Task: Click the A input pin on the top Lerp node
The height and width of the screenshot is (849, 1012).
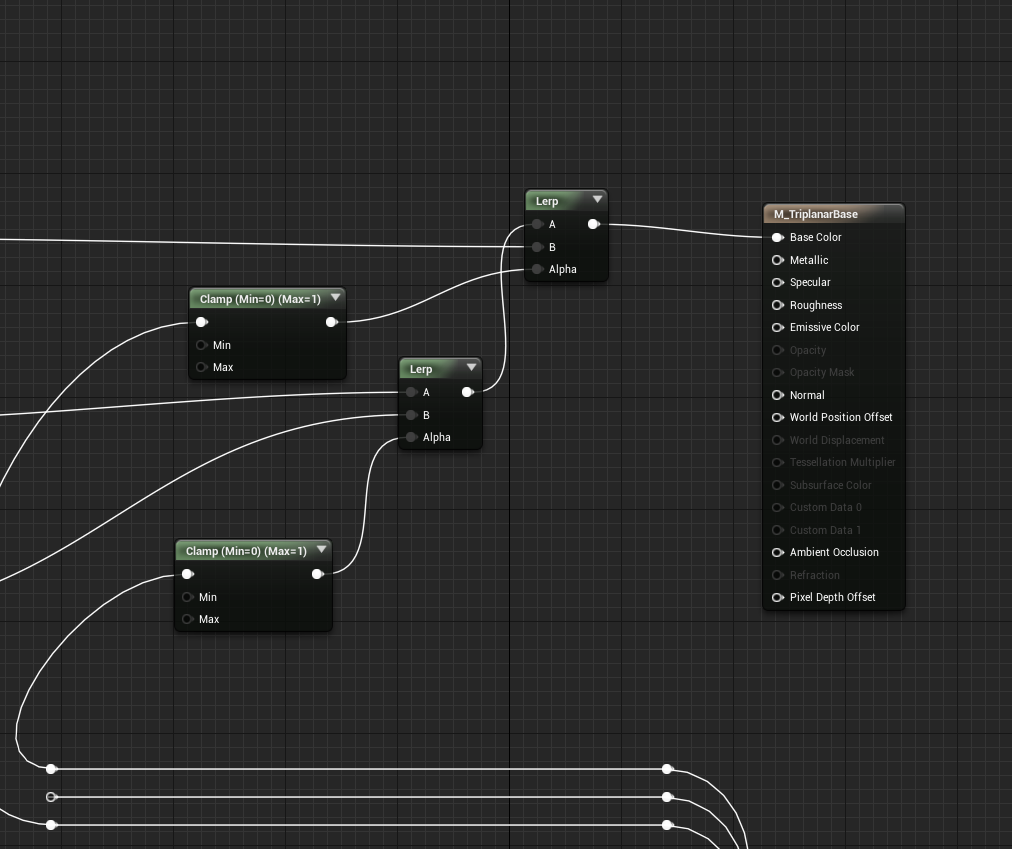Action: coord(538,224)
